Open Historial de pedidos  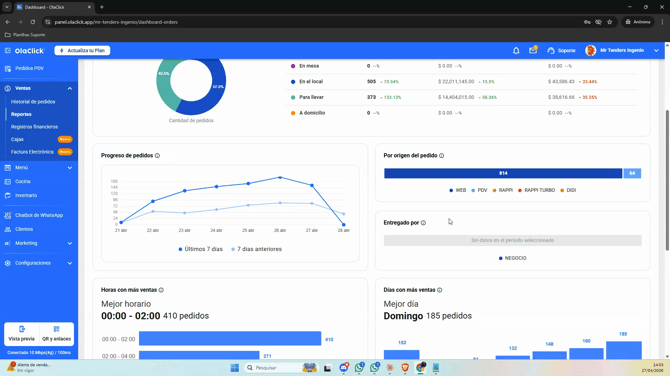[x=33, y=102]
